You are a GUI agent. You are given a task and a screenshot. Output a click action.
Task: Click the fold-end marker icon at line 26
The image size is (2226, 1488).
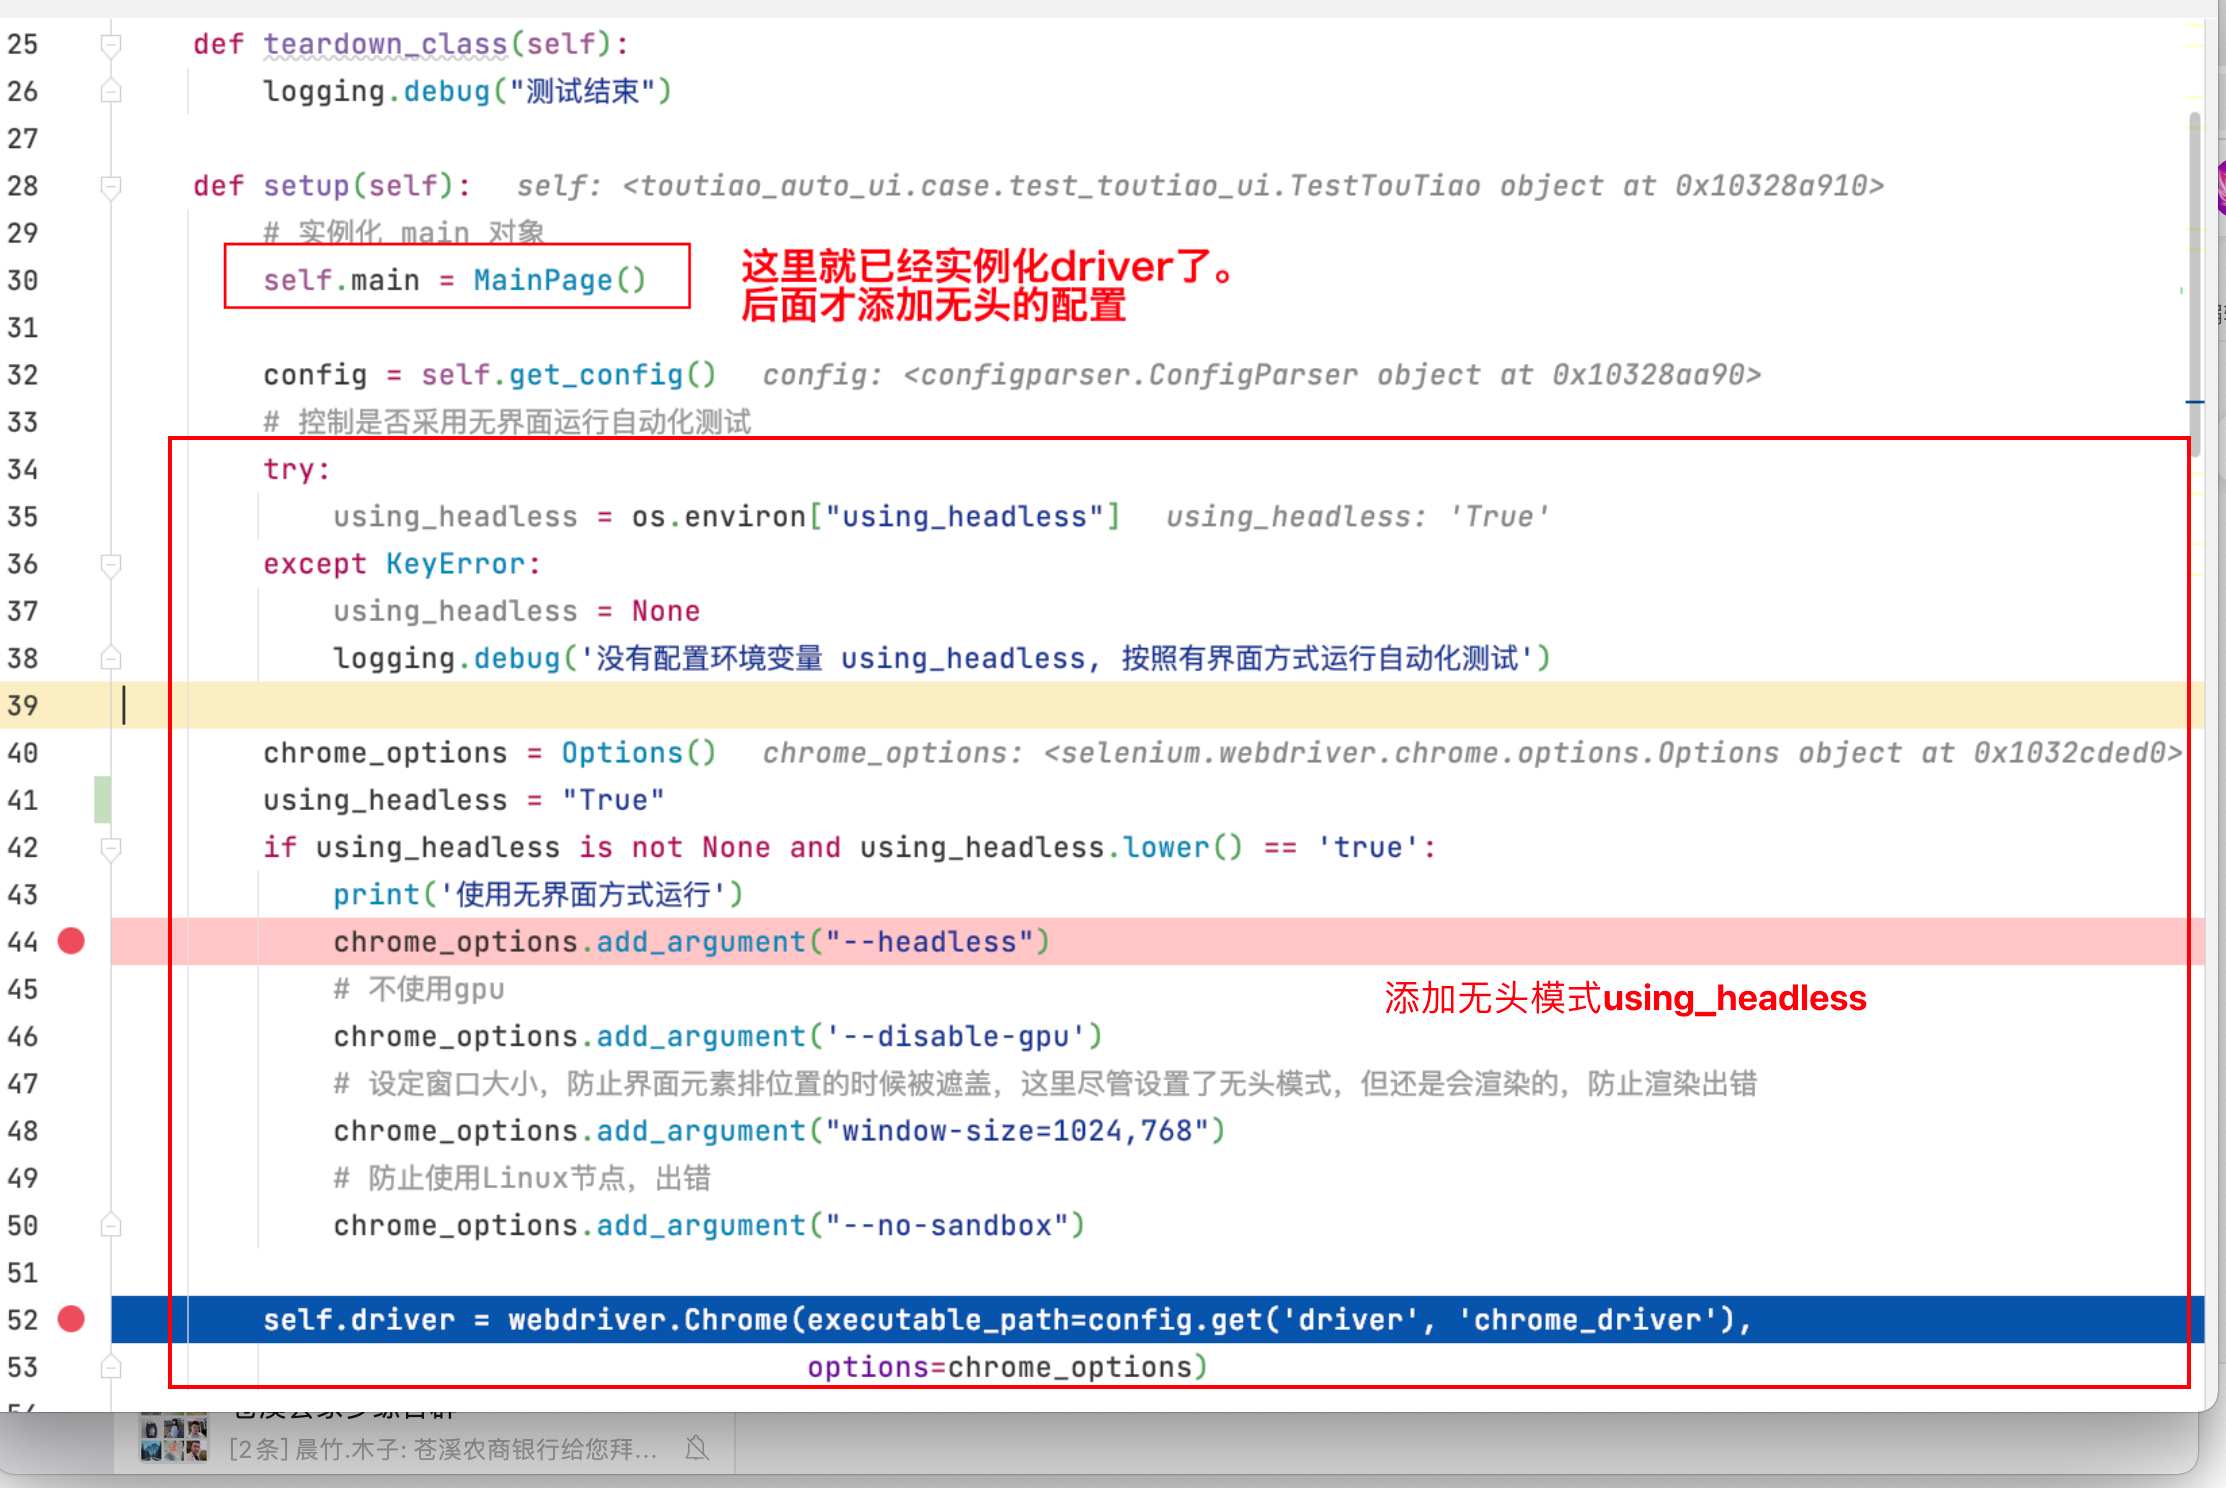(x=110, y=91)
